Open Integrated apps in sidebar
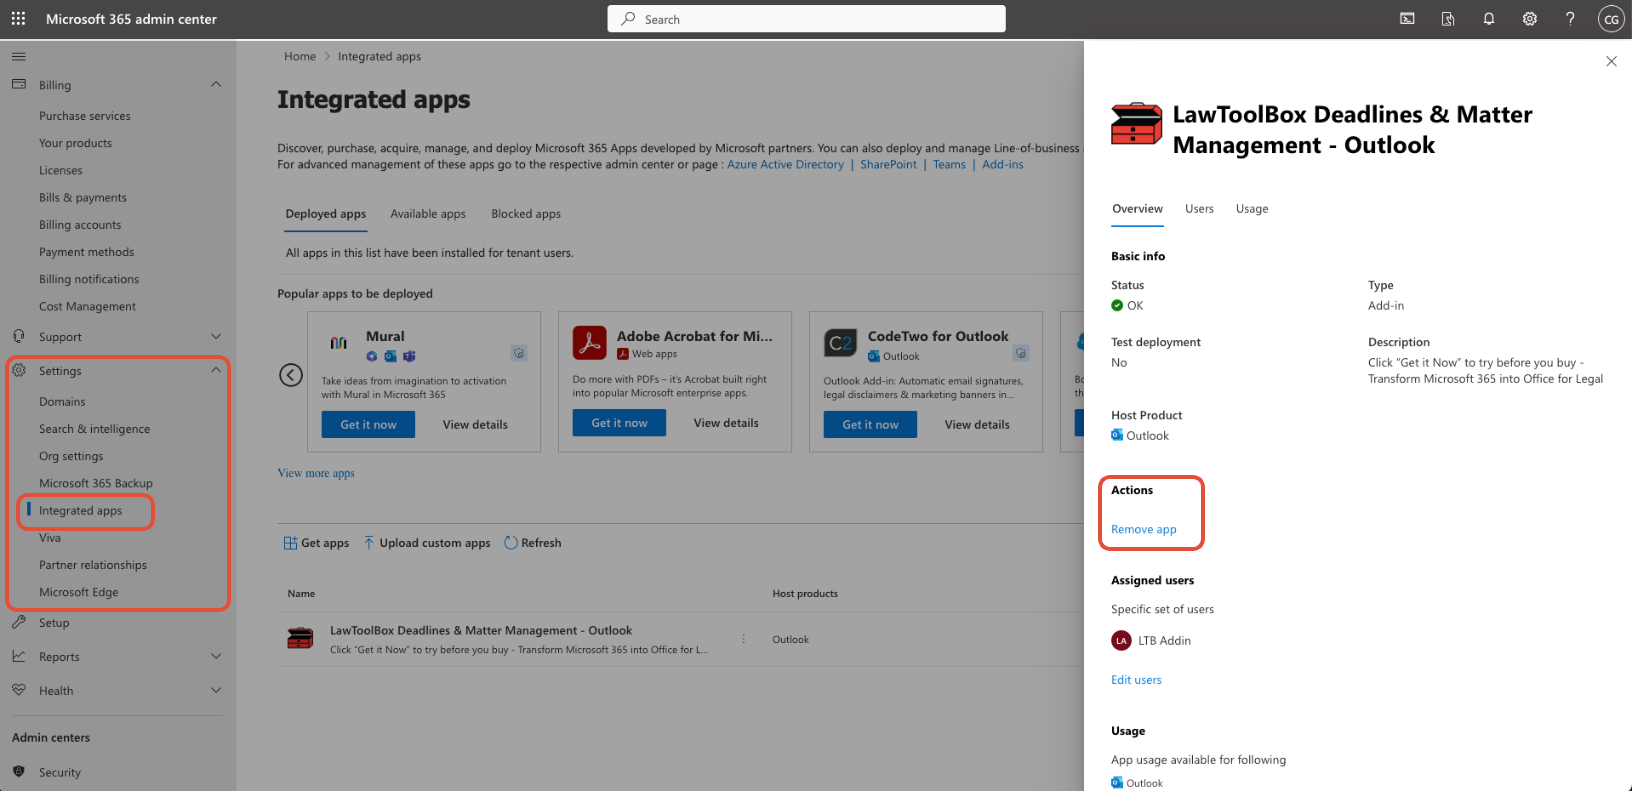1632x791 pixels. 80,510
